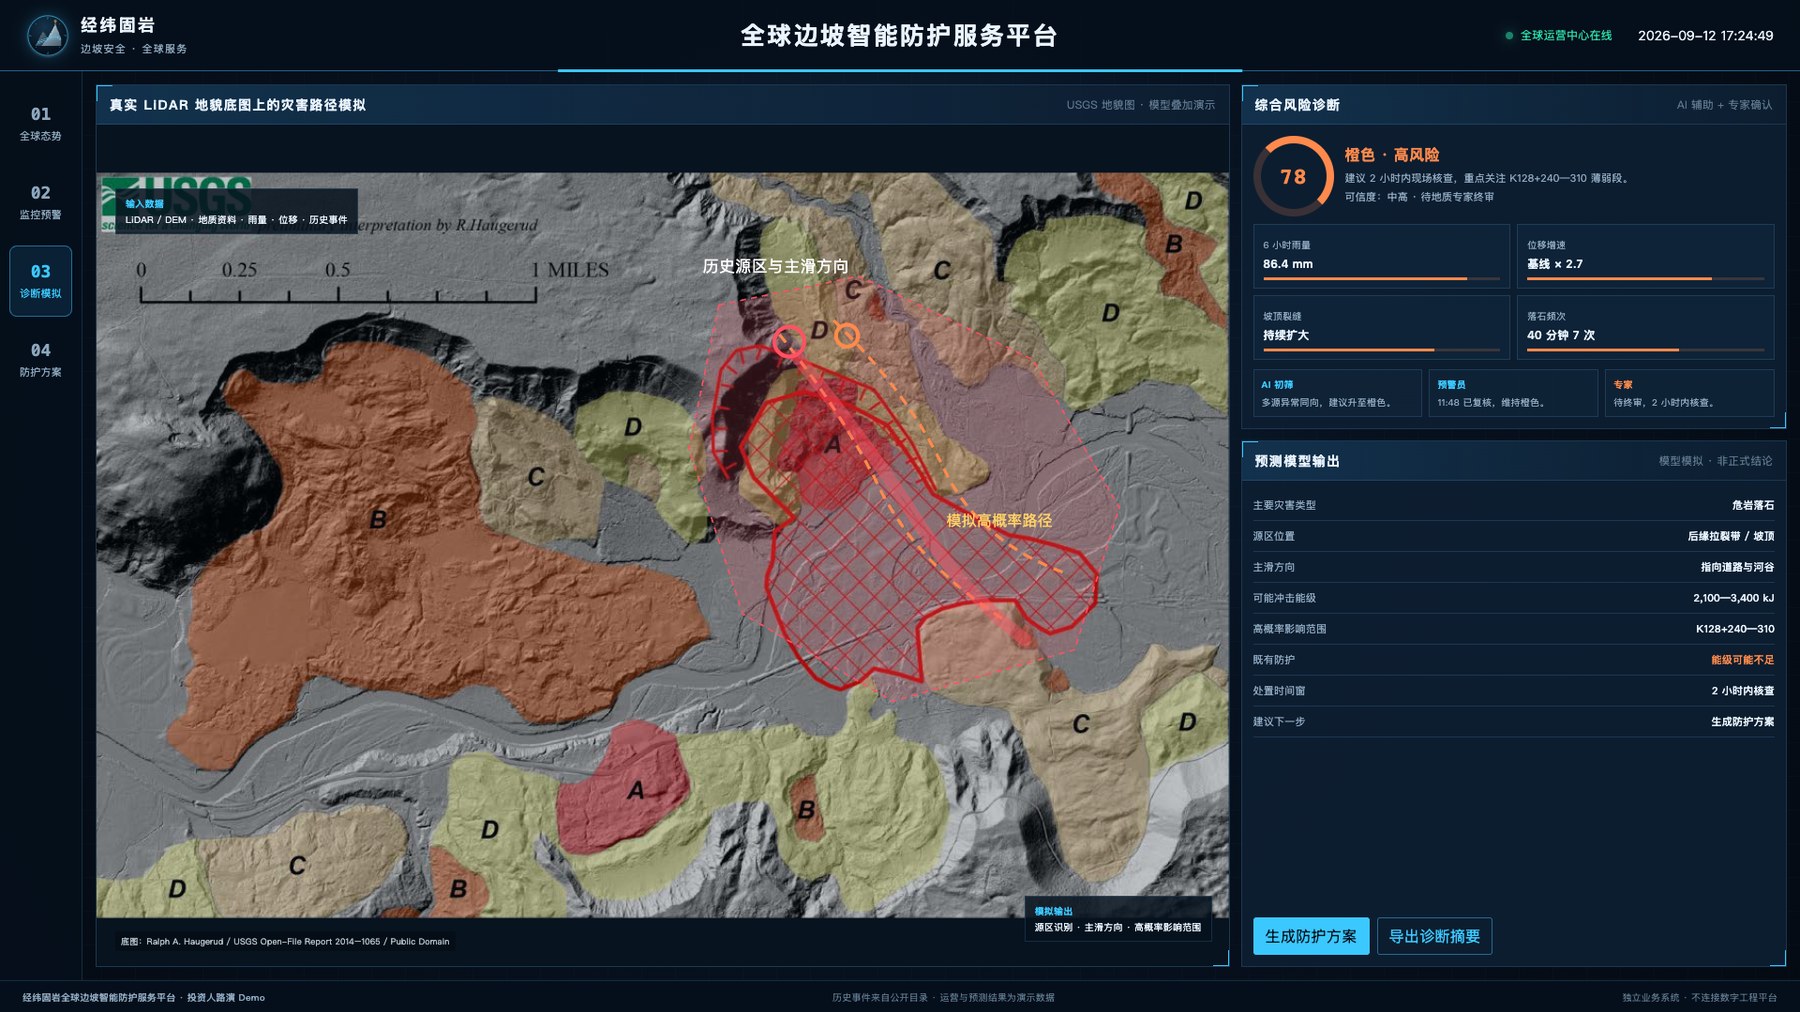The image size is (1800, 1012).
Task: Select the 预警员 review card
Action: click(1513, 393)
